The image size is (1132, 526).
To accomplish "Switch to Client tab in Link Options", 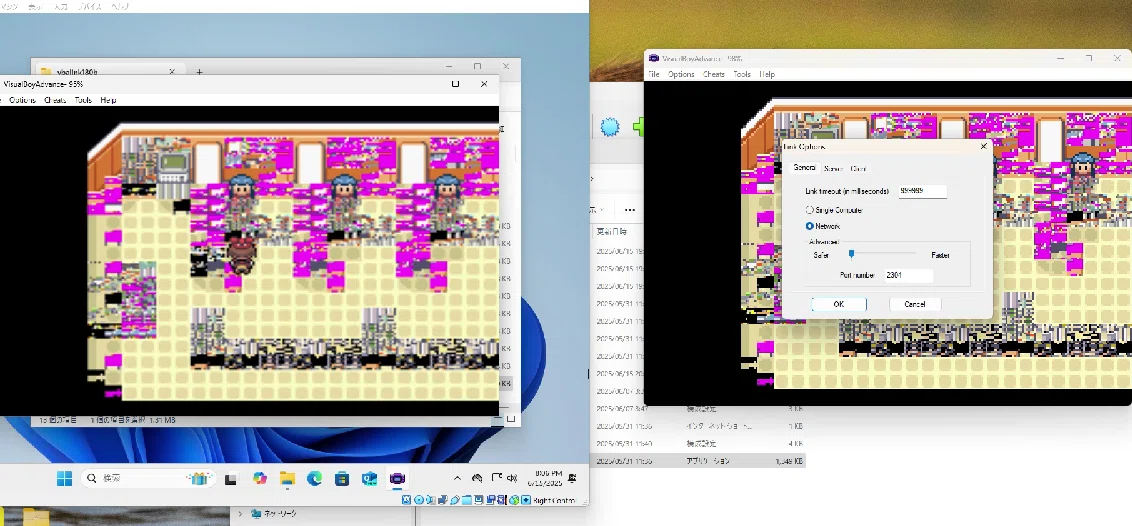I will click(858, 168).
